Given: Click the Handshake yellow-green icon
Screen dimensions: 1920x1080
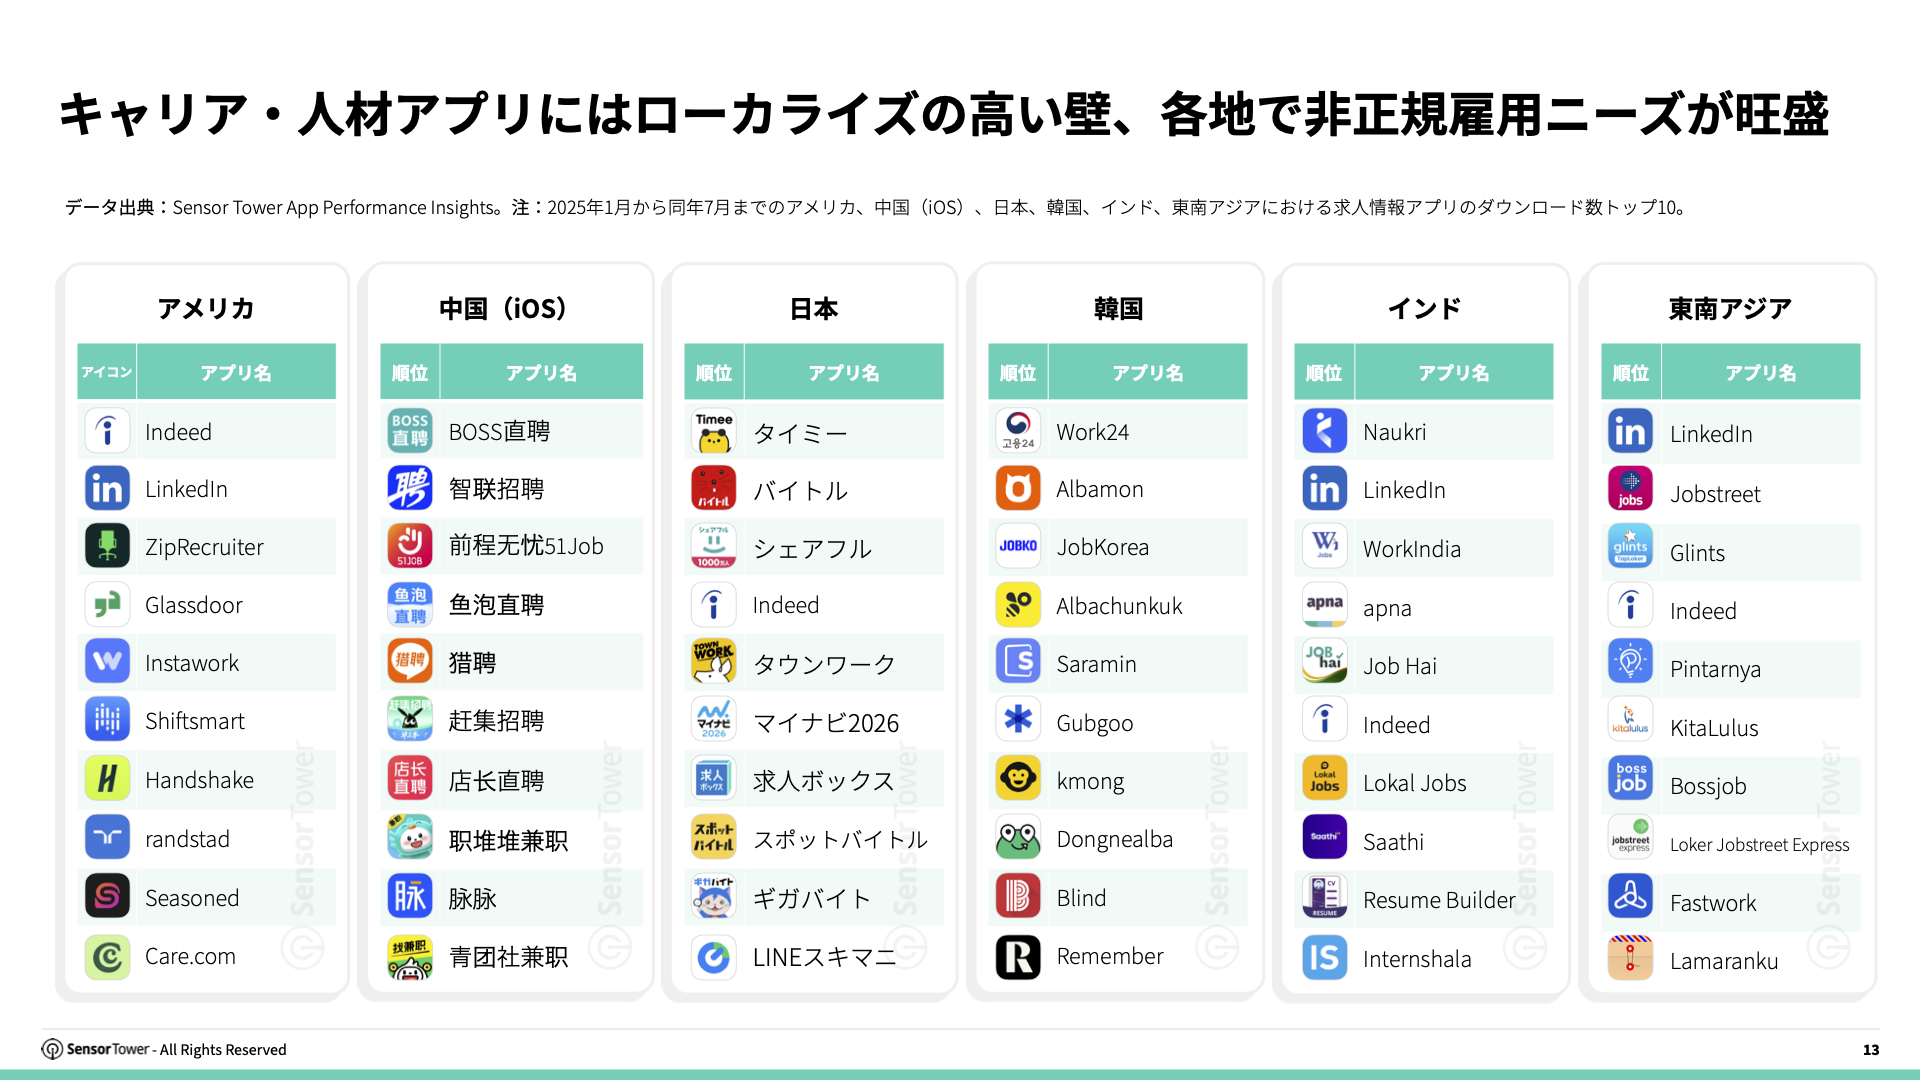Looking at the screenshot, I should pyautogui.click(x=107, y=779).
